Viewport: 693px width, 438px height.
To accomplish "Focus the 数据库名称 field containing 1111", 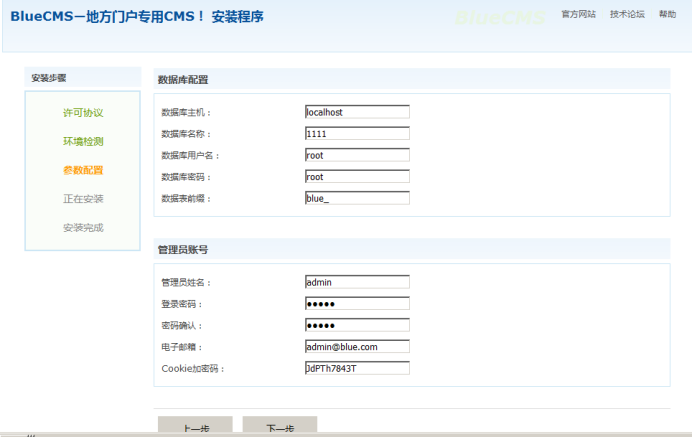I will pos(357,133).
